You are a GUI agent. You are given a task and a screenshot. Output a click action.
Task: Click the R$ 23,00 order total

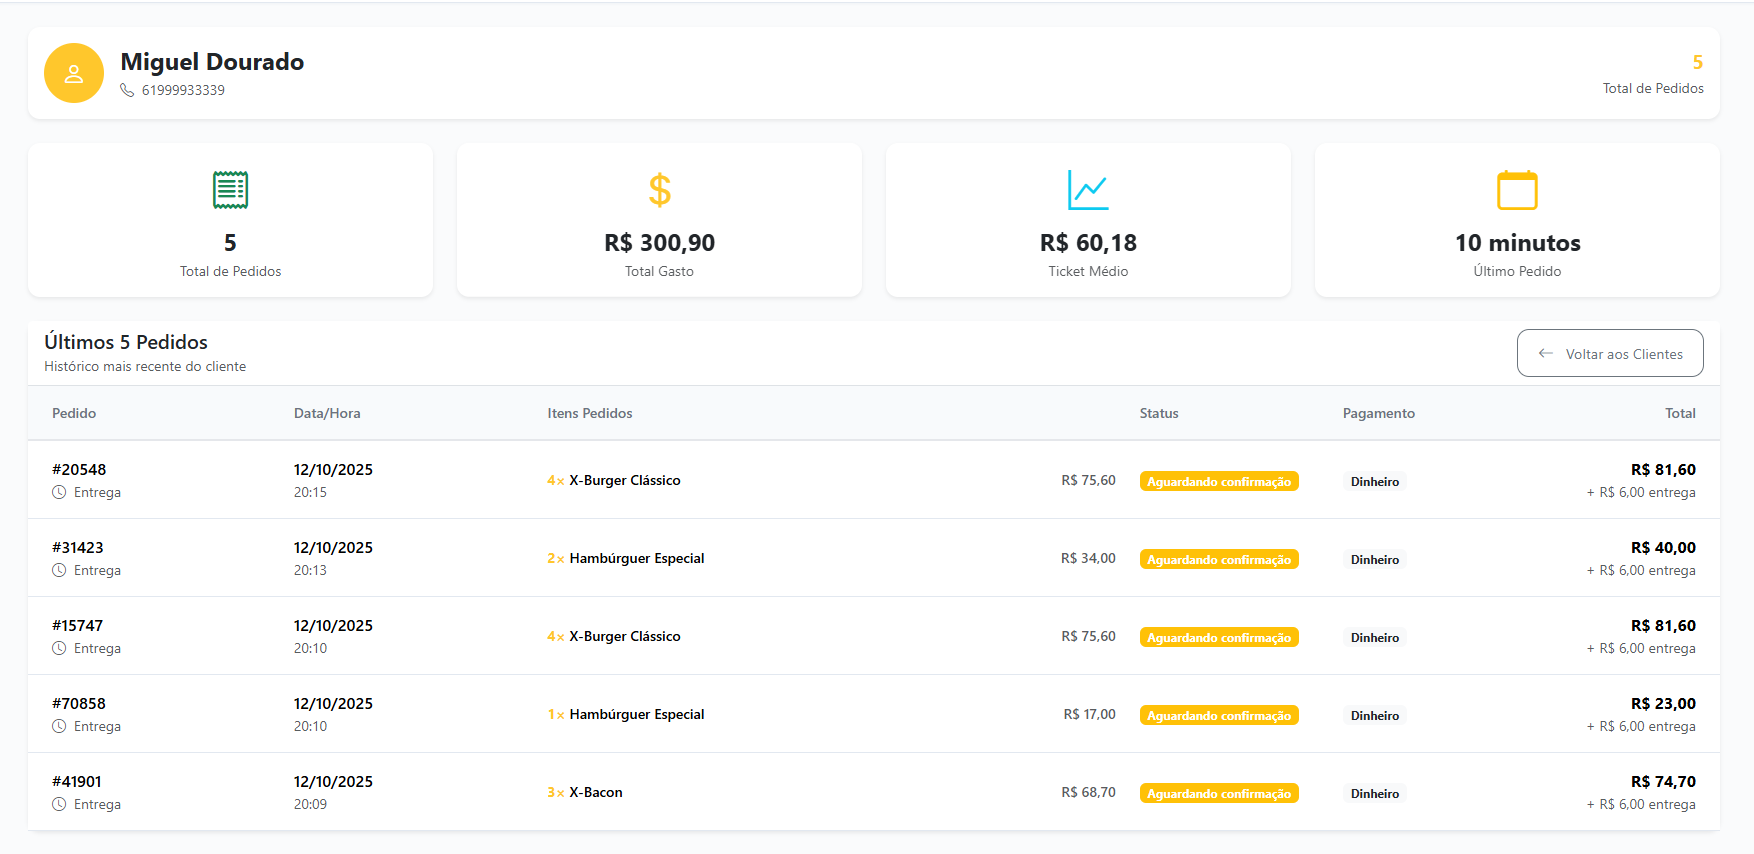tap(1663, 703)
